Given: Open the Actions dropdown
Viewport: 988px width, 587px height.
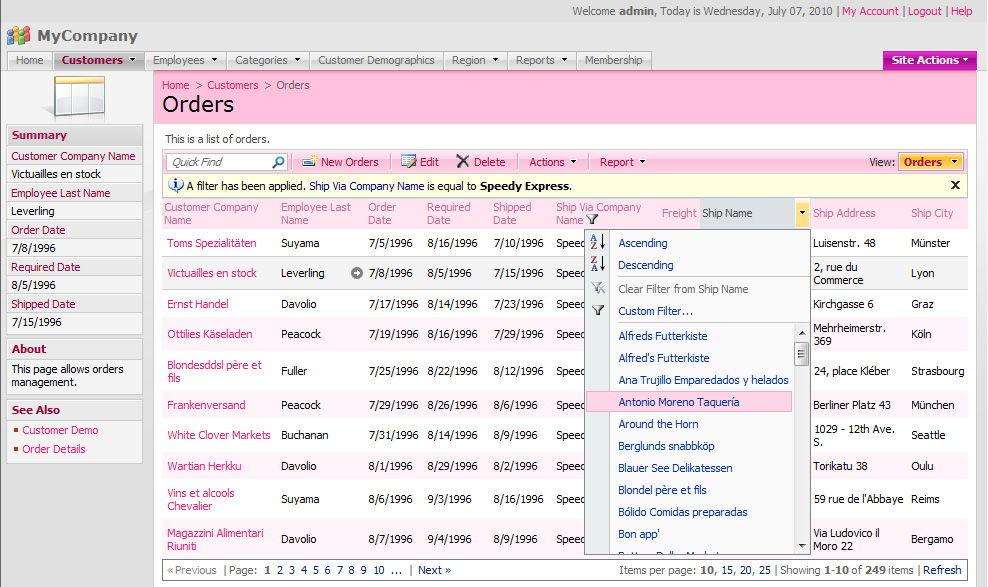Looking at the screenshot, I should [552, 161].
